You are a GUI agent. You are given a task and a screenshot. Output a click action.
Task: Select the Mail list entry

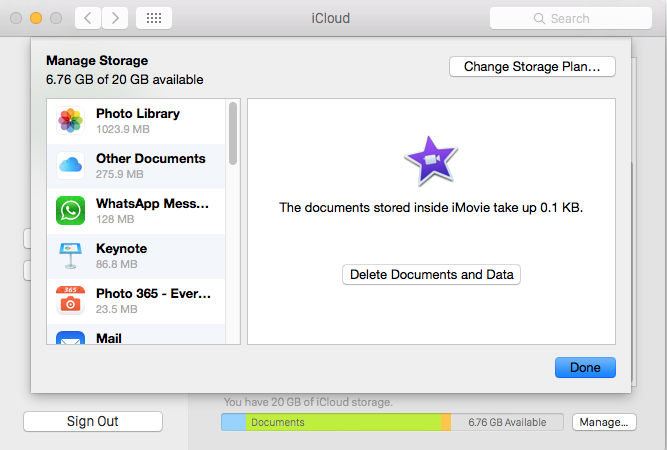click(x=136, y=334)
